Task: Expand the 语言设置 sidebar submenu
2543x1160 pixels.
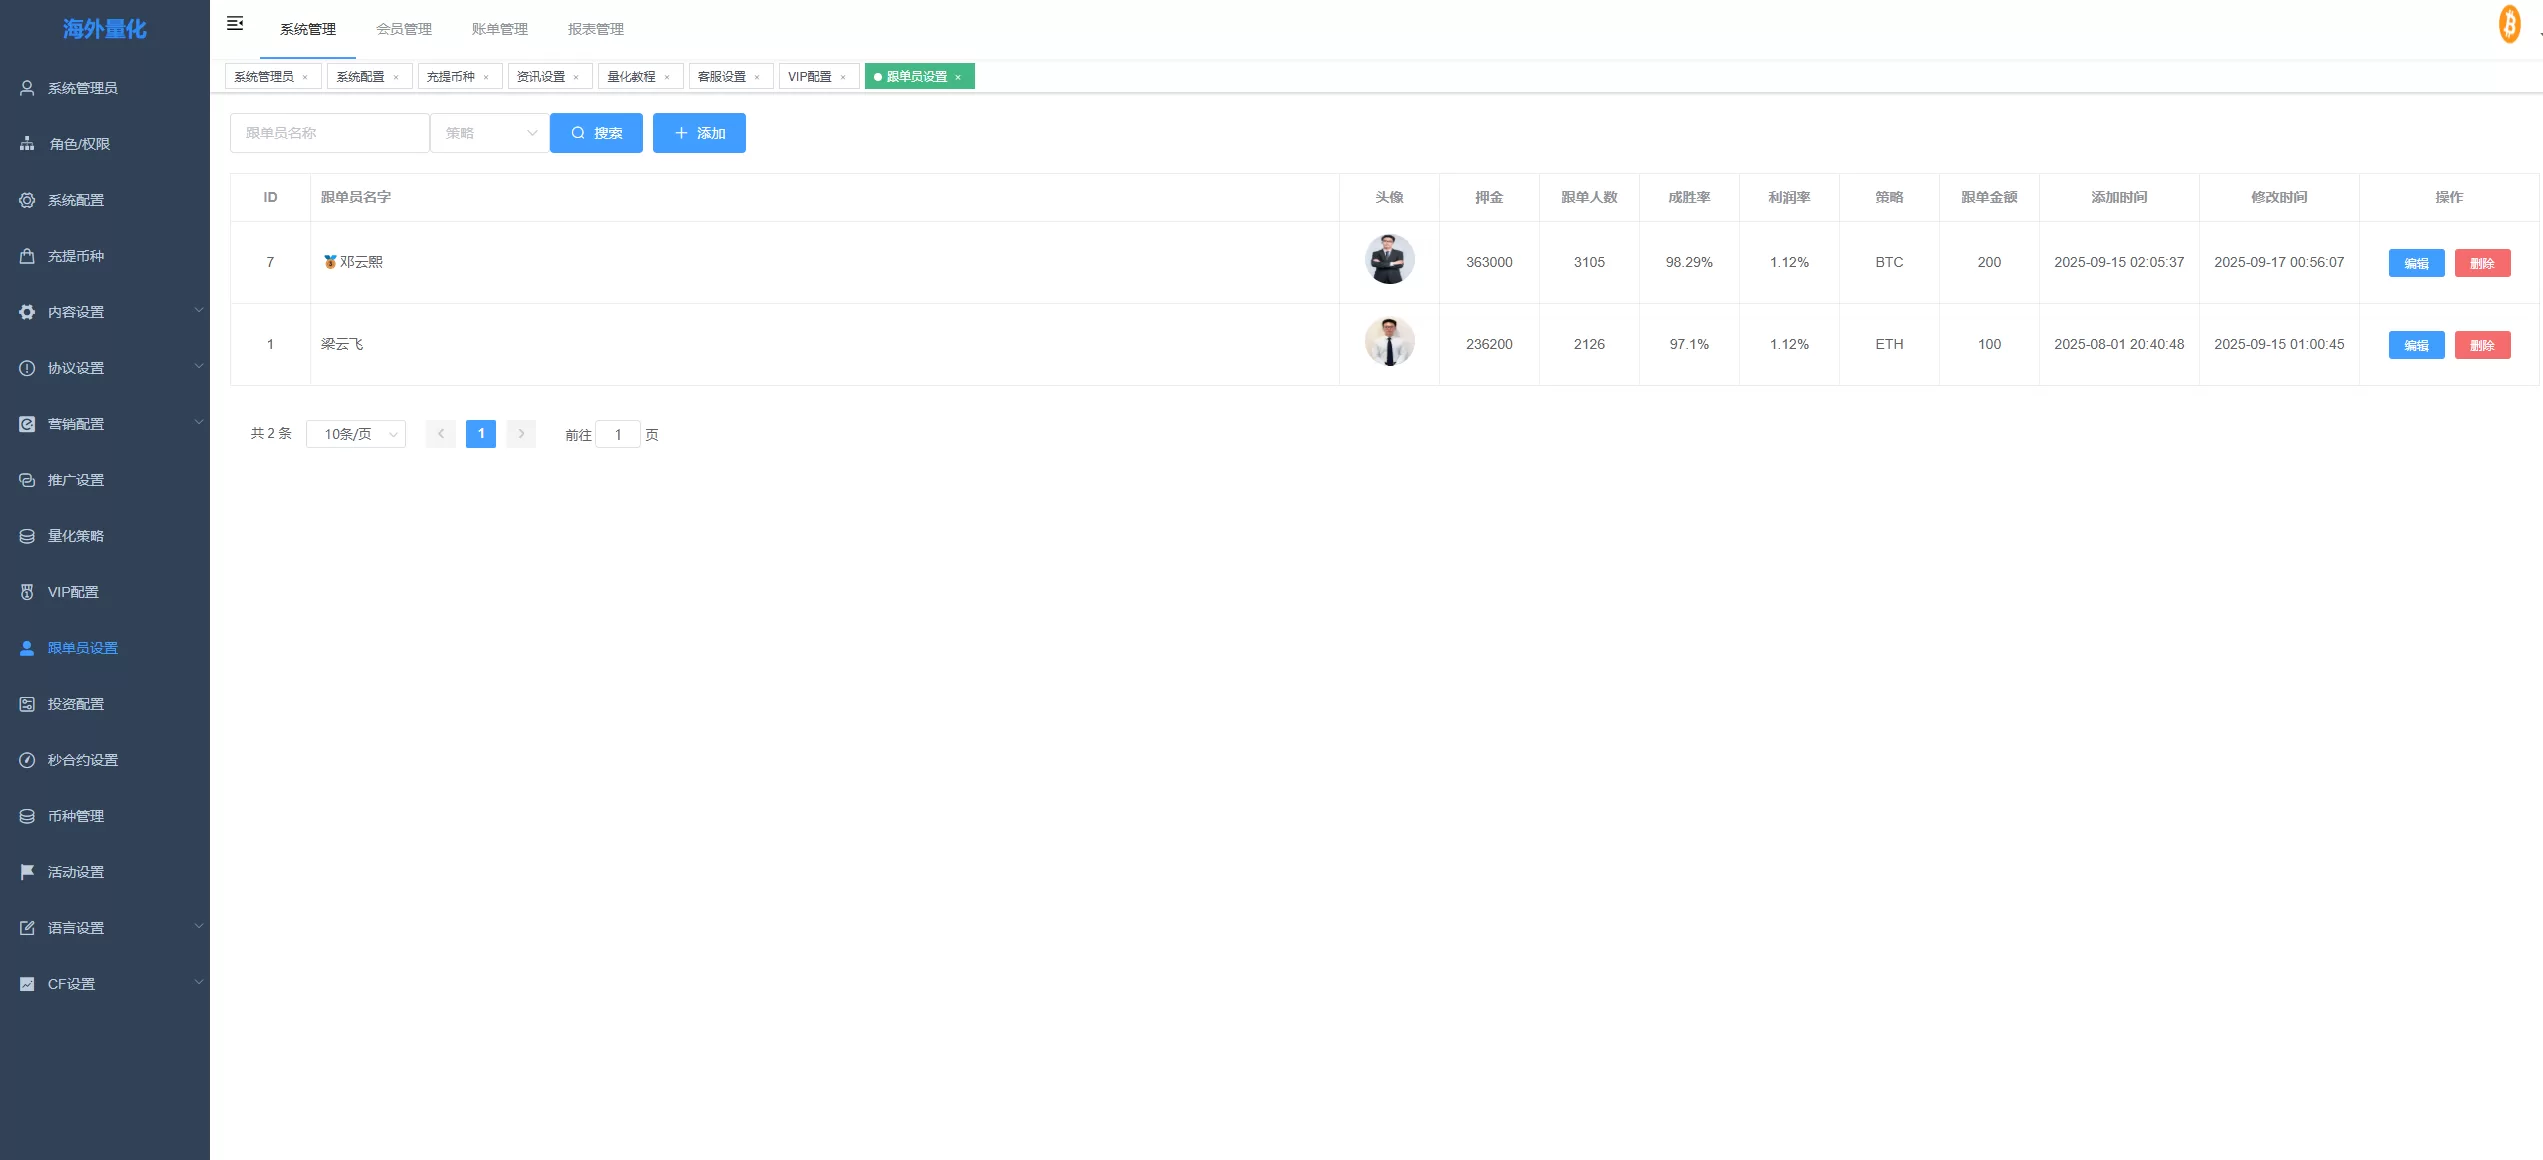Action: [x=105, y=928]
